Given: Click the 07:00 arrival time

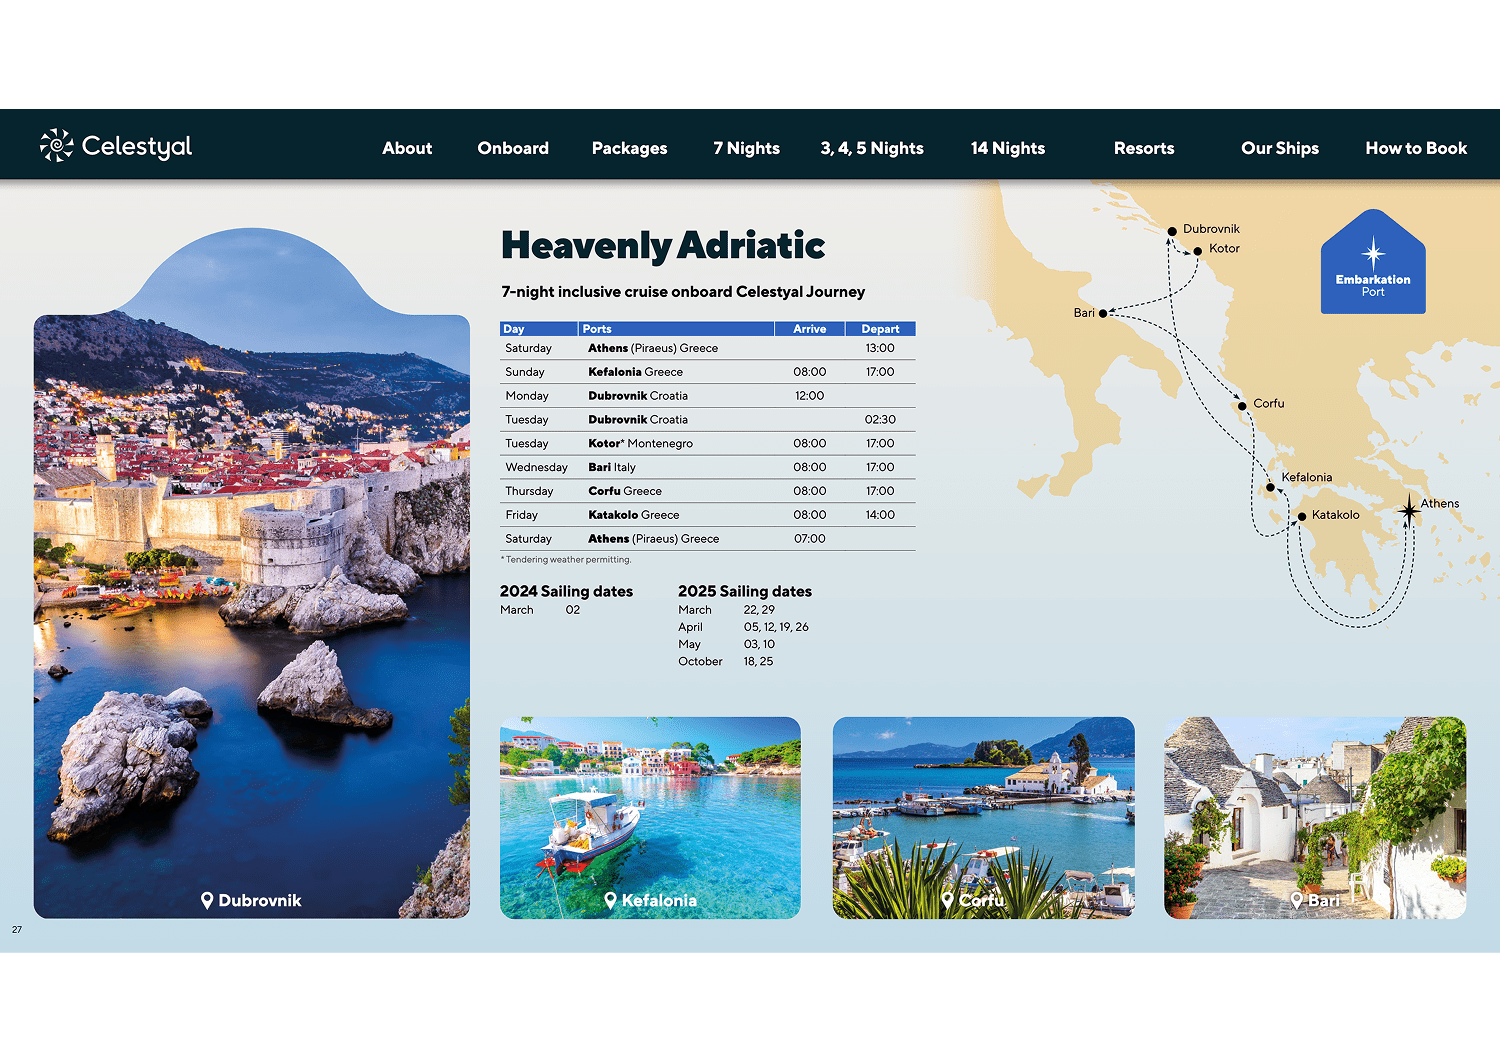Looking at the screenshot, I should [x=810, y=539].
